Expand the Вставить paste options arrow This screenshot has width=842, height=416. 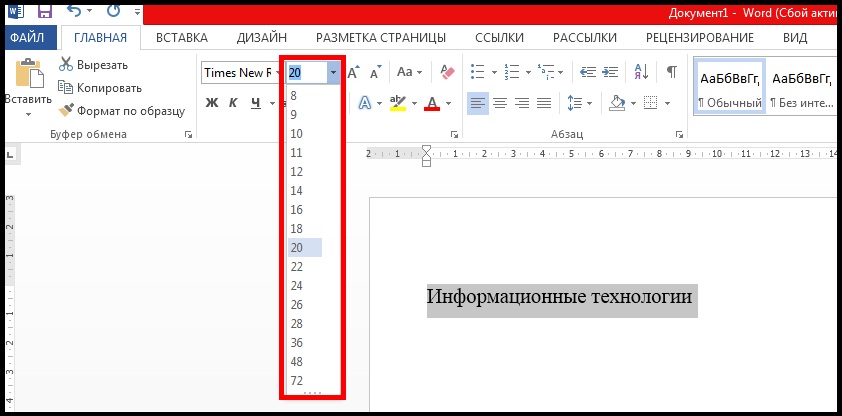point(28,114)
